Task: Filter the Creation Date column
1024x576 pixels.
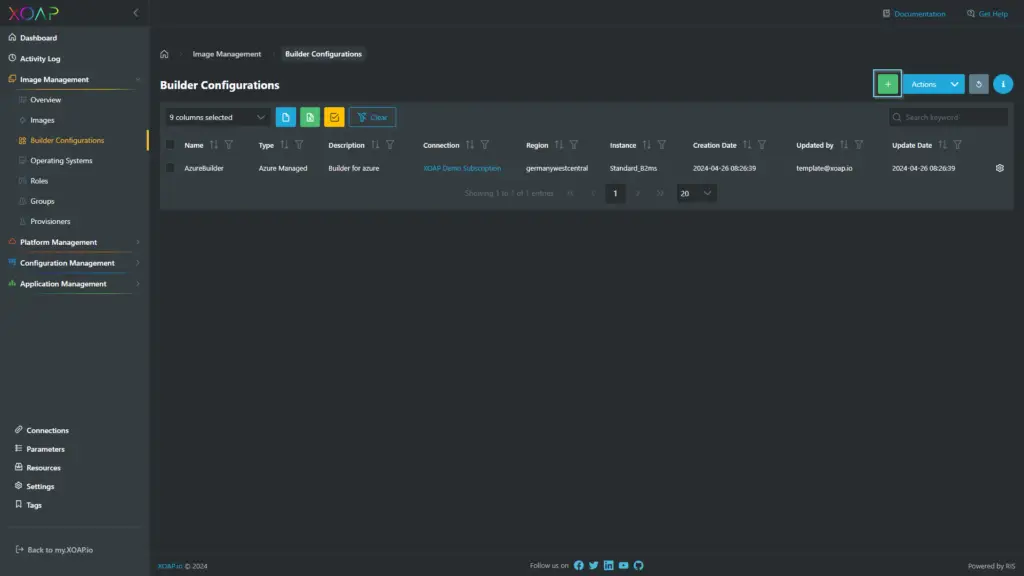Action: tap(761, 145)
